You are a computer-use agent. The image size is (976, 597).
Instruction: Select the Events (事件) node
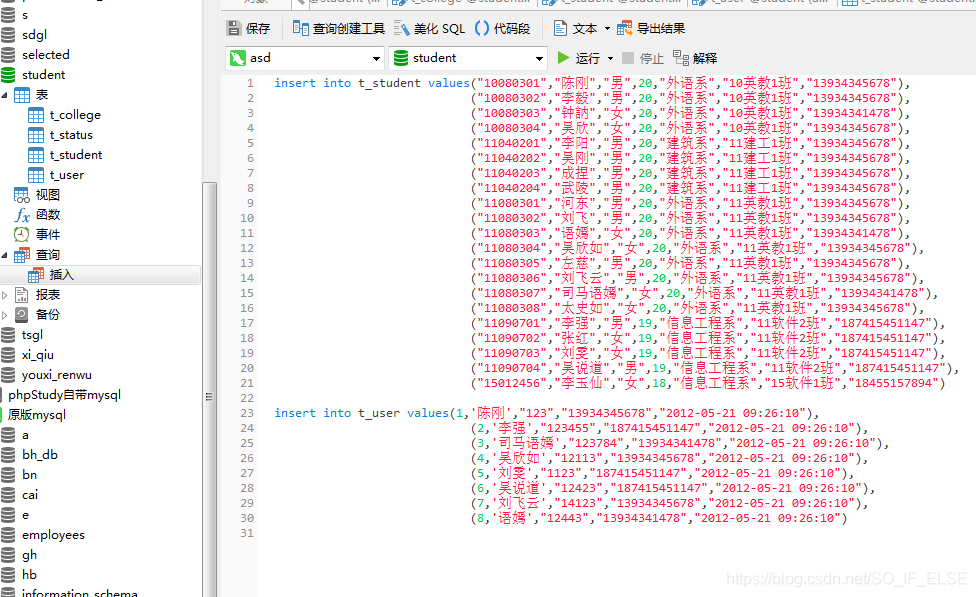coord(47,235)
